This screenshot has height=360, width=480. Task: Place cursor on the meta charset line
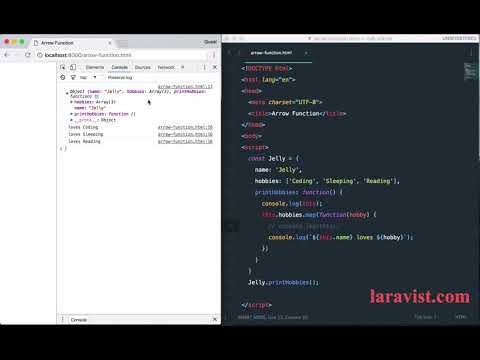(x=285, y=102)
